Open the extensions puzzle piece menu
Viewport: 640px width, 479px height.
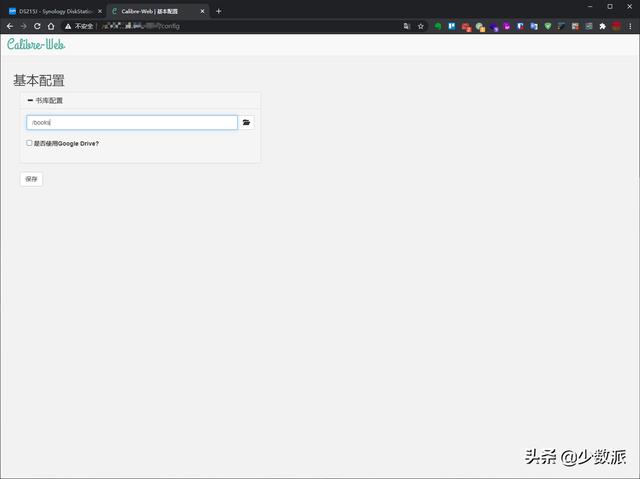602,26
